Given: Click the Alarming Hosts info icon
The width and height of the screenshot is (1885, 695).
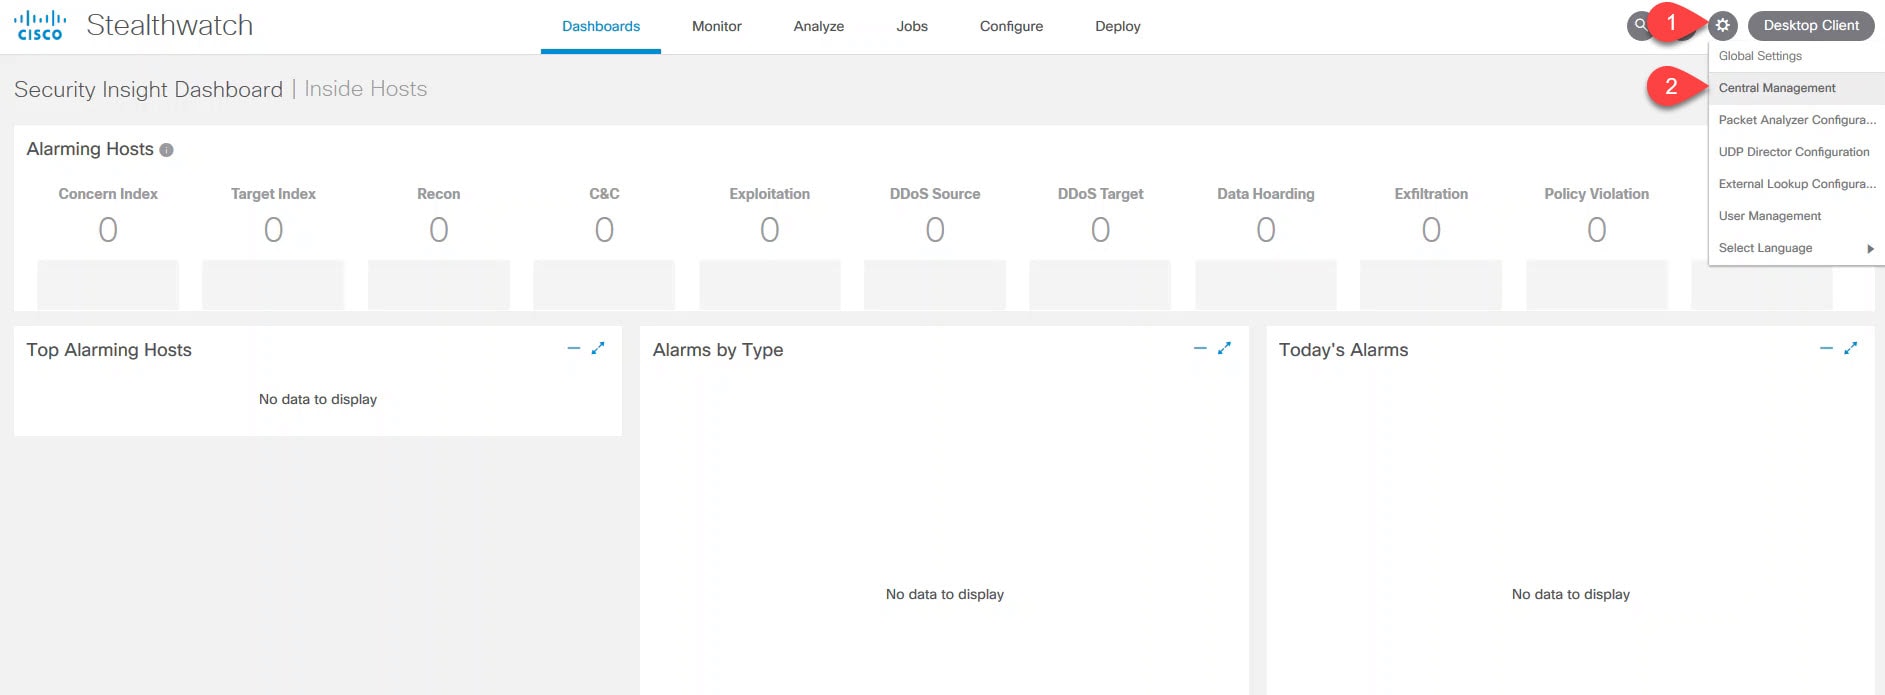Looking at the screenshot, I should click(167, 150).
